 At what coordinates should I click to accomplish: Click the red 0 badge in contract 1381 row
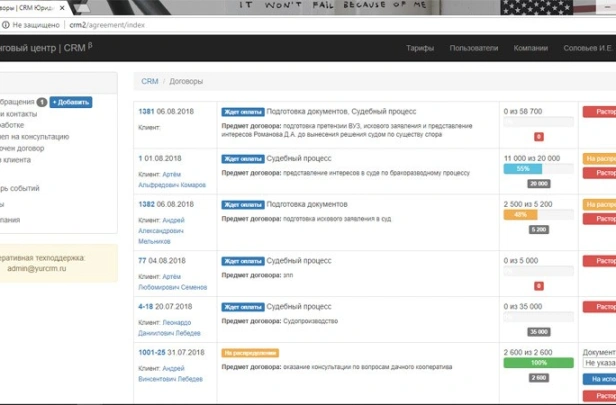click(x=538, y=136)
